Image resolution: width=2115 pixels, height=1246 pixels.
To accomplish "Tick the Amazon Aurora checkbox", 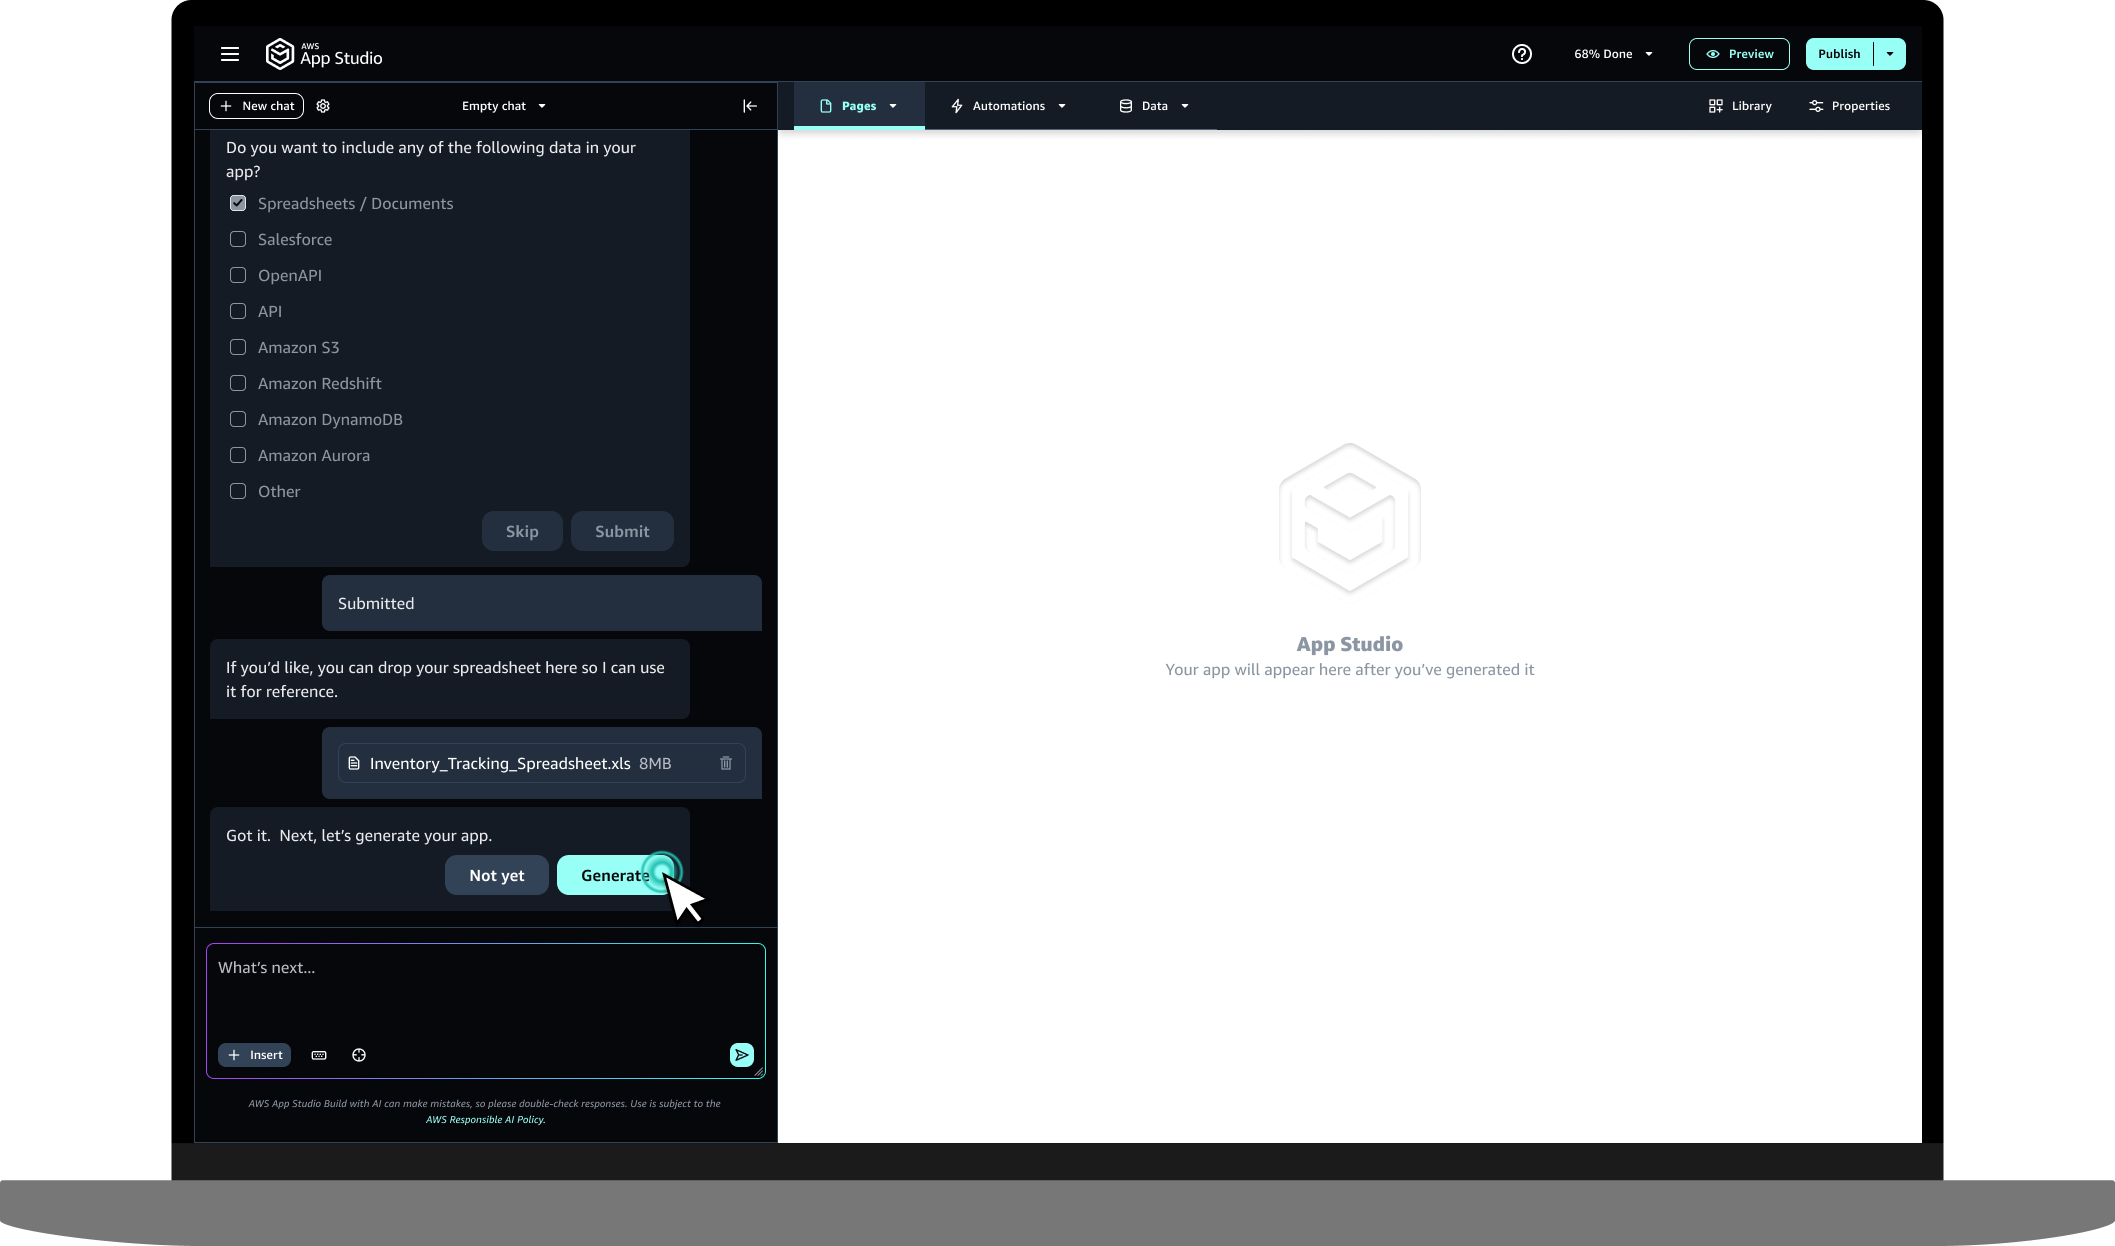I will point(238,455).
